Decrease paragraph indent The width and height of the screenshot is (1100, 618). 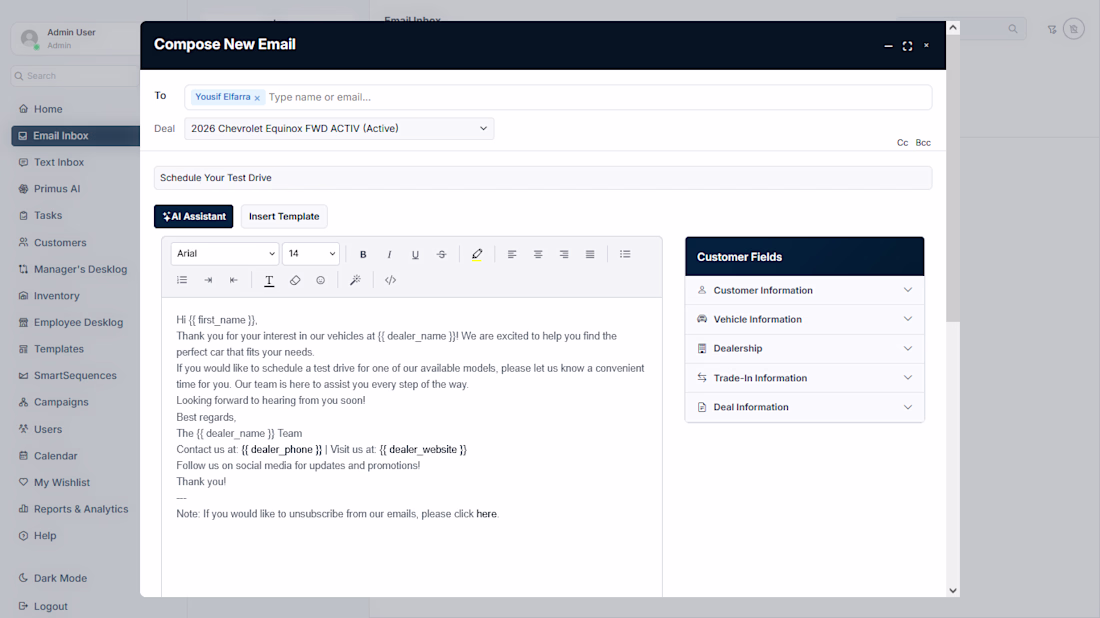coord(234,280)
